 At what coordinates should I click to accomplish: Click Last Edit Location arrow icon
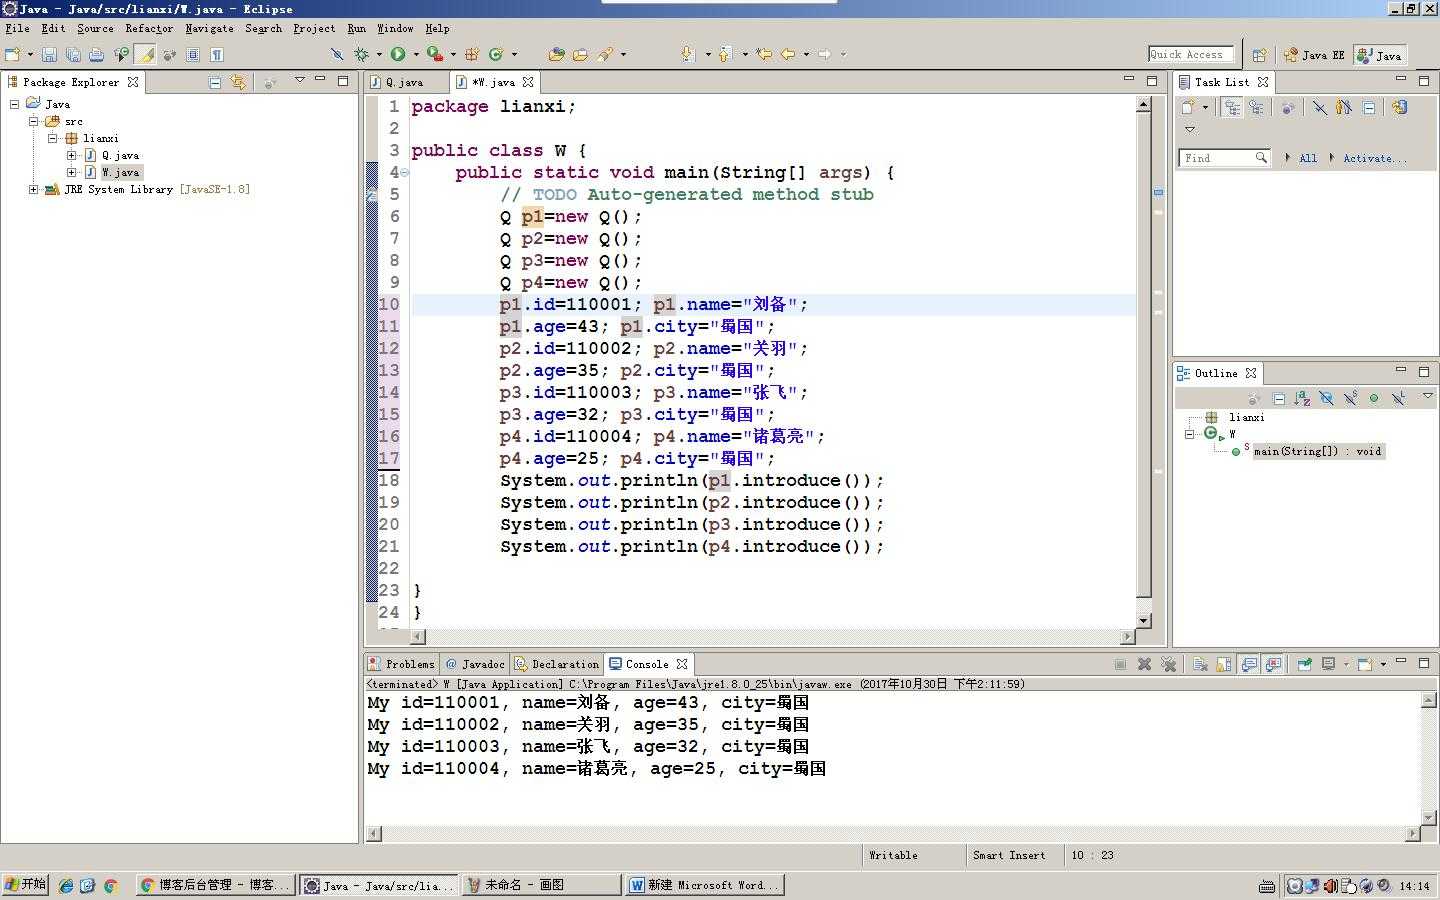pos(764,54)
